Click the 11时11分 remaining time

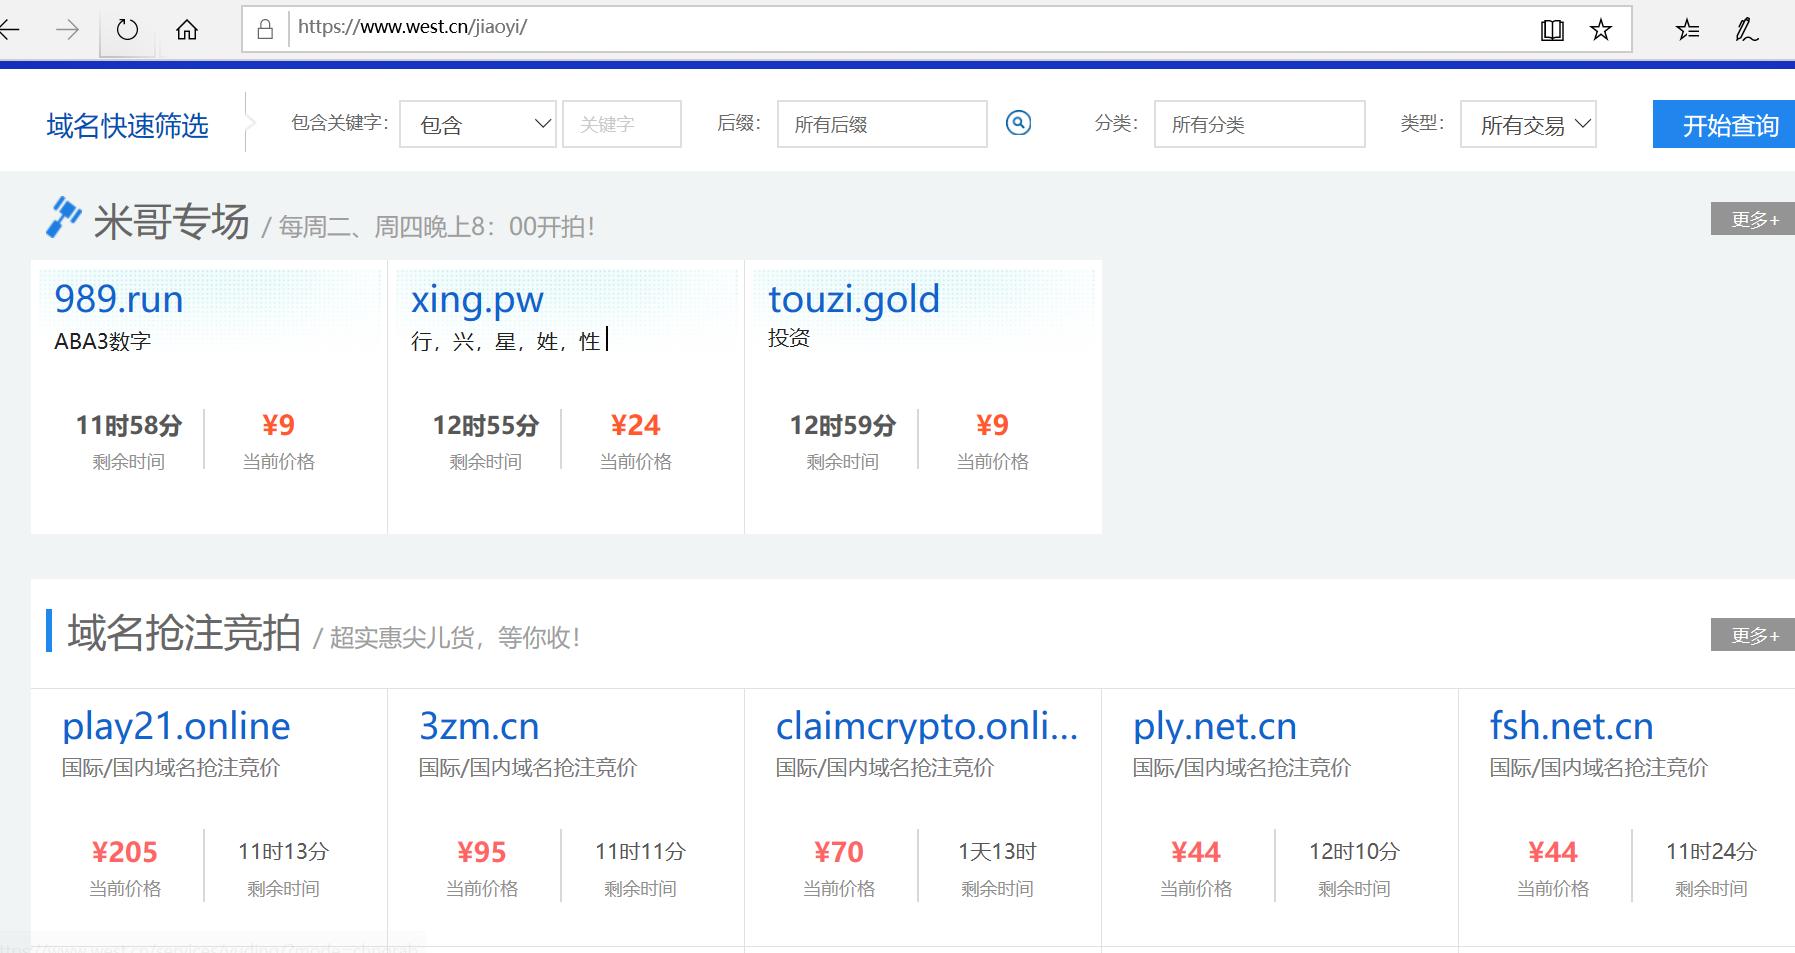[x=640, y=852]
